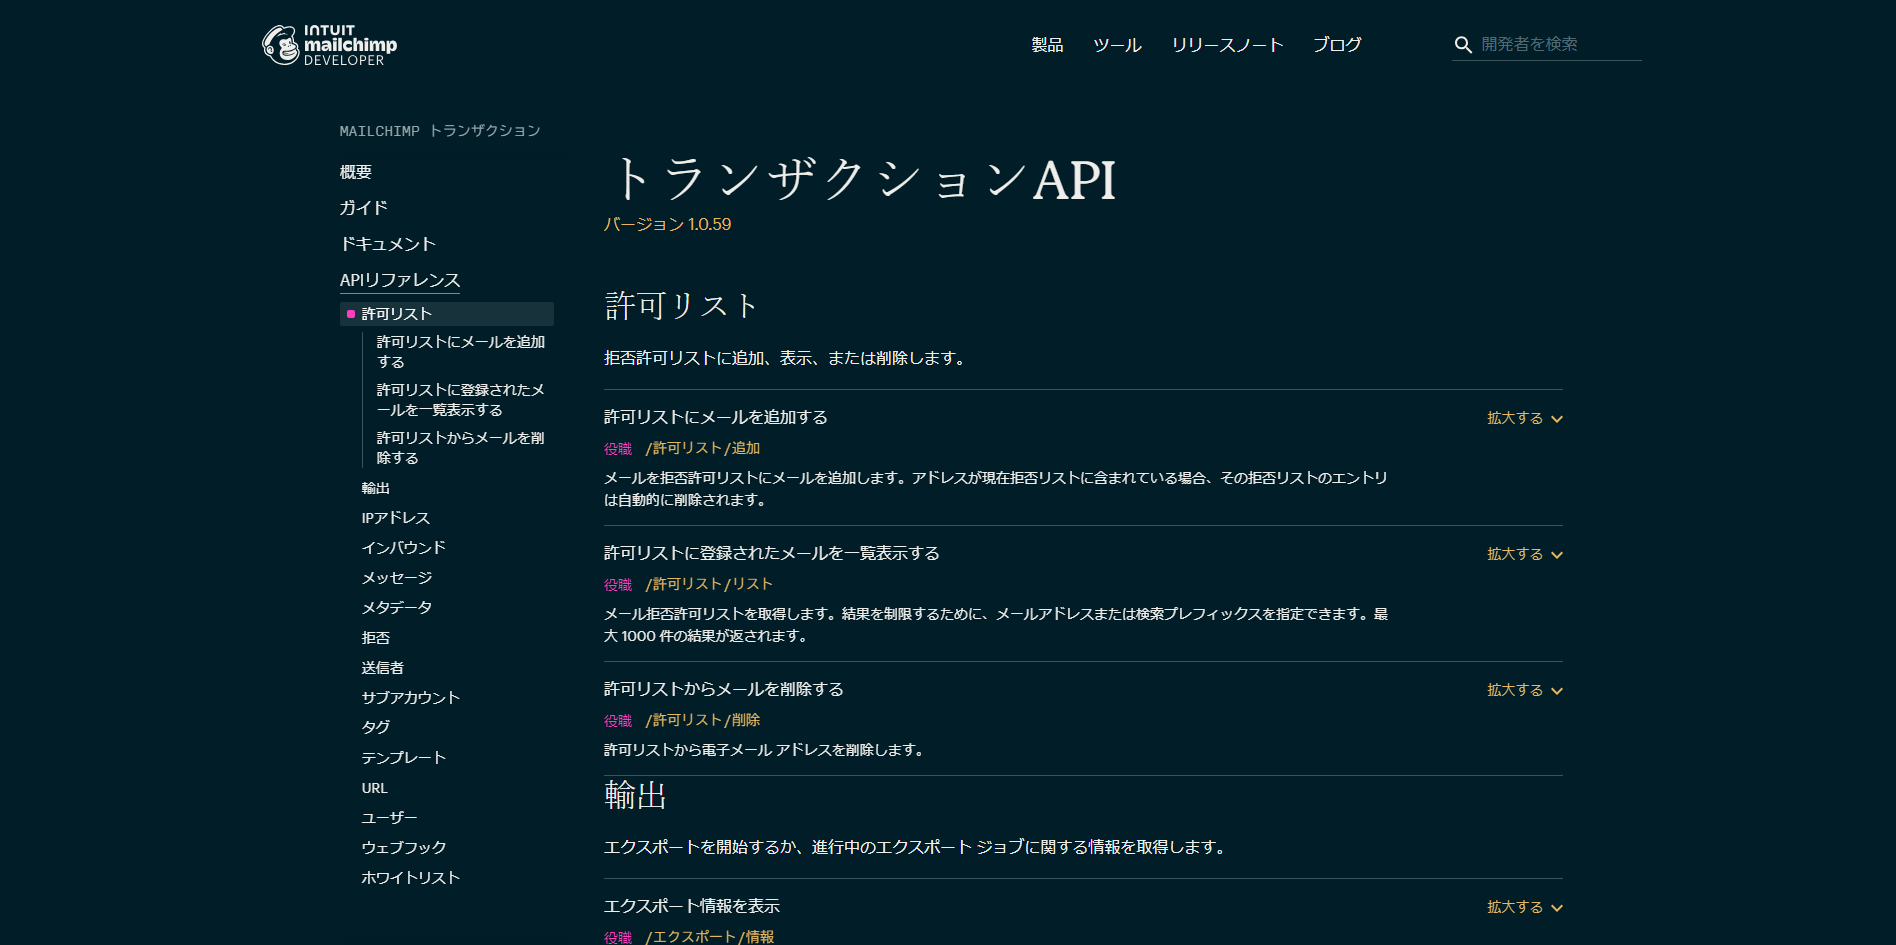Open 許可リストにメールを追加する sidebar sub-item
Viewport: 1896px width, 945px height.
(461, 352)
